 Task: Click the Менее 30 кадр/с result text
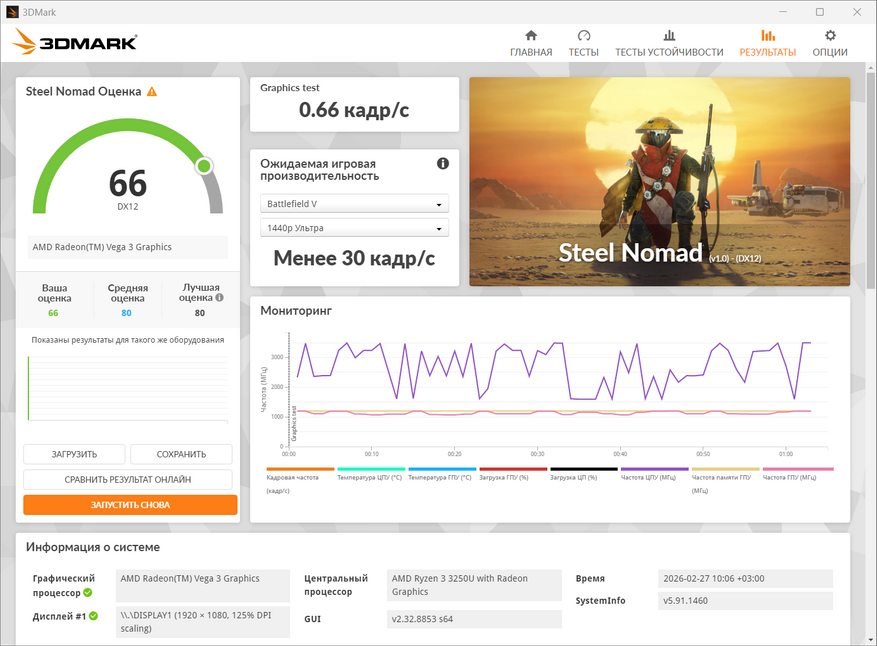354,258
